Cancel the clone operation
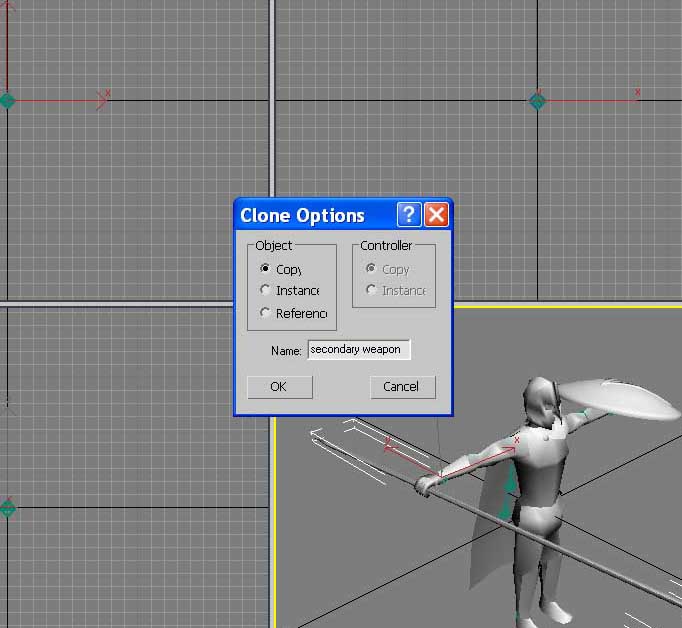The width and height of the screenshot is (682, 628). tap(403, 387)
